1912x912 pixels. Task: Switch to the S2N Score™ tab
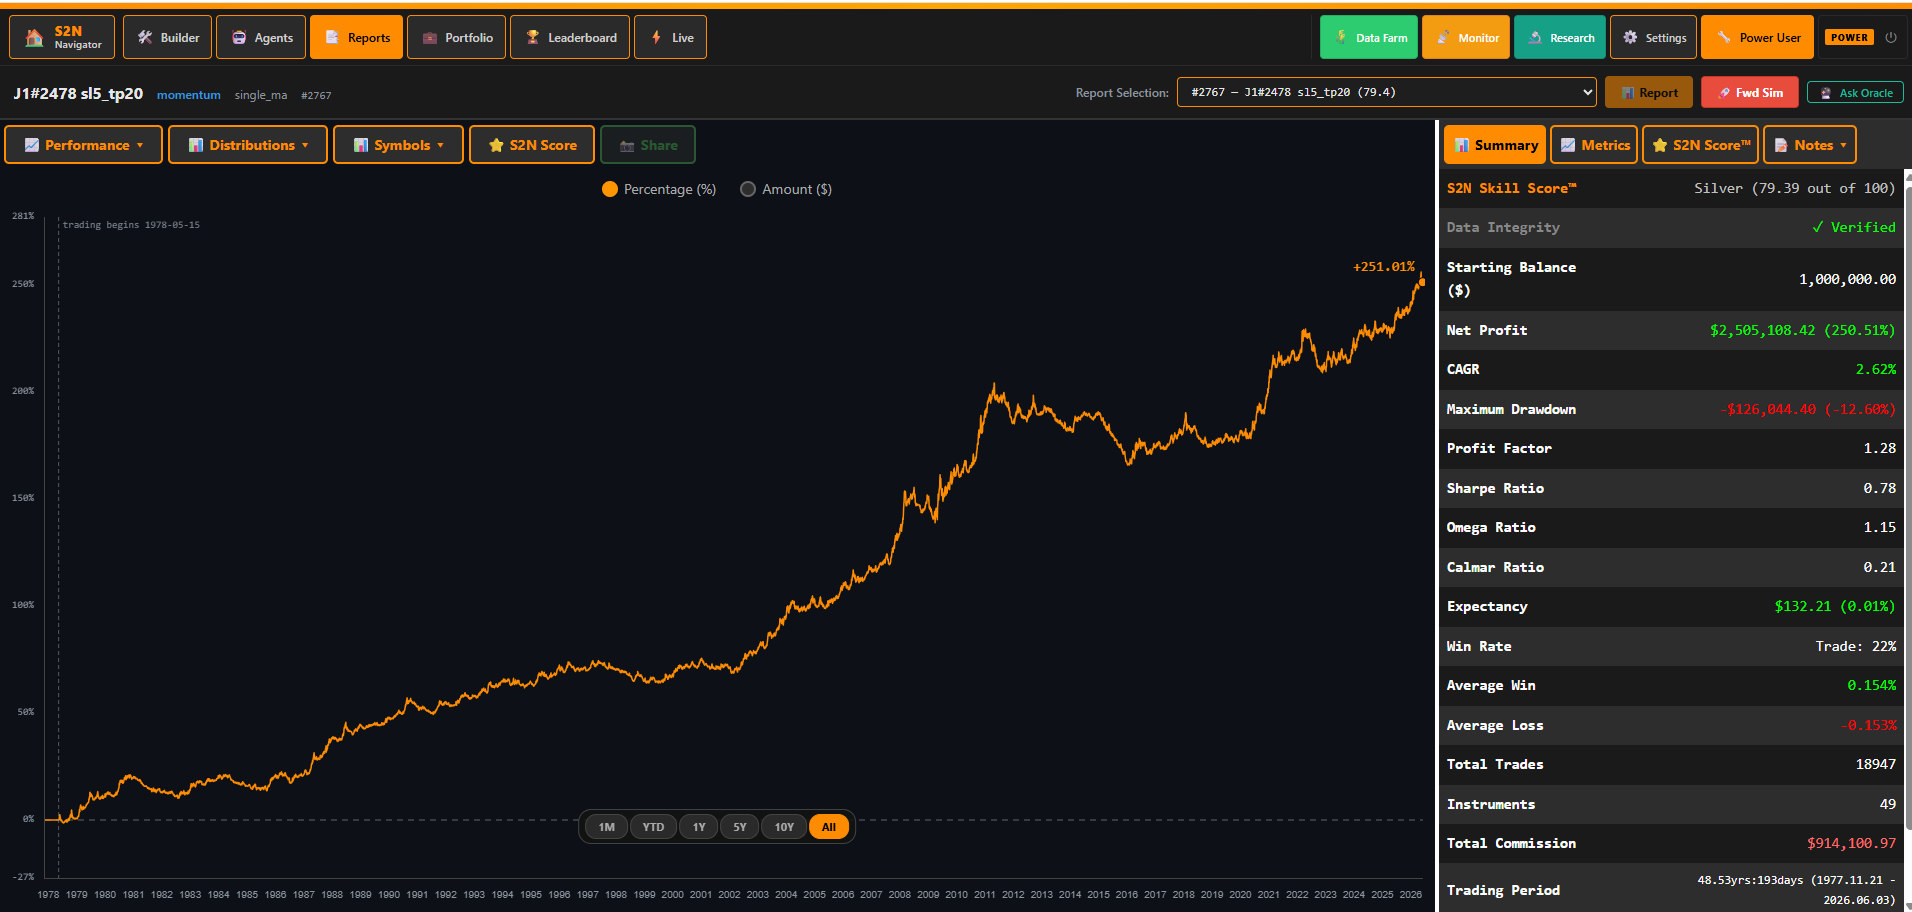1700,145
